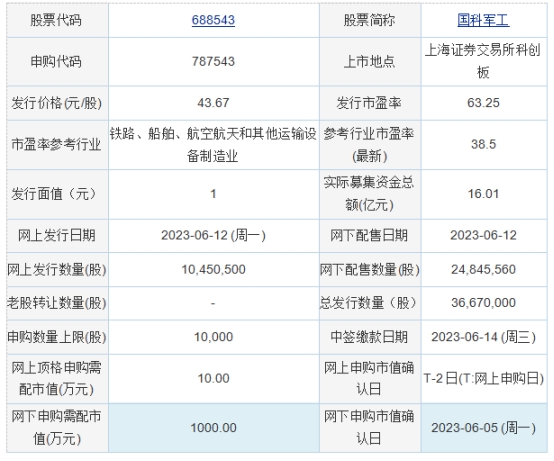Viewport: 554px width, 461px height.
Task: Click the subscription limit value 10,000
Action: [213, 337]
